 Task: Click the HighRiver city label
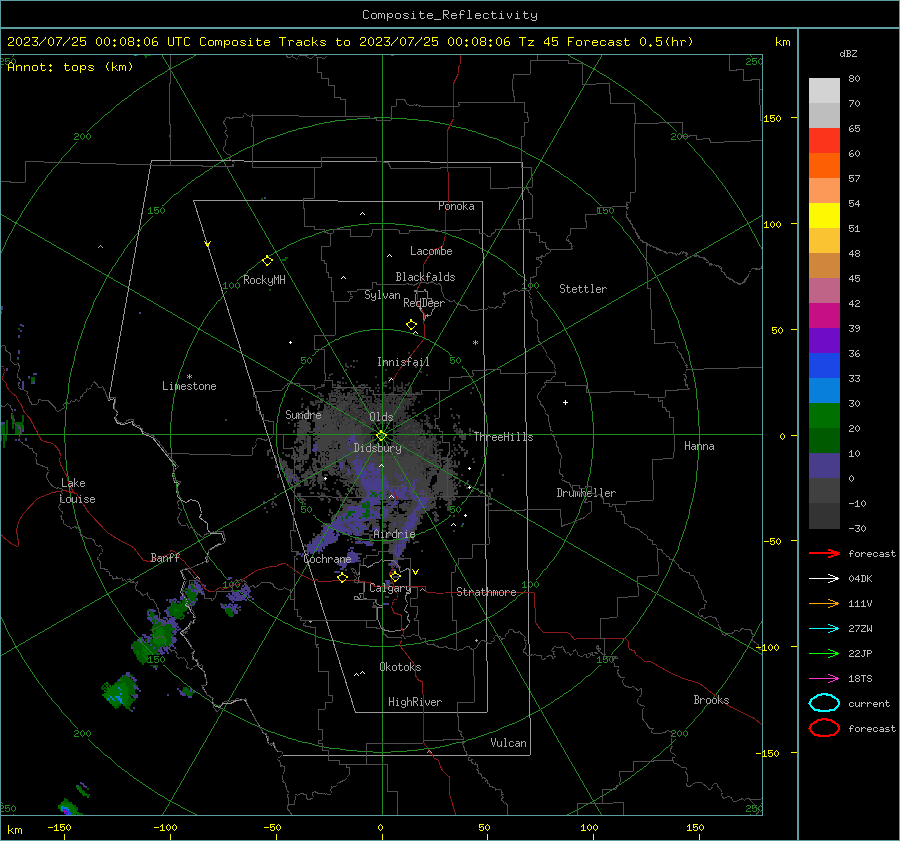[x=415, y=702]
